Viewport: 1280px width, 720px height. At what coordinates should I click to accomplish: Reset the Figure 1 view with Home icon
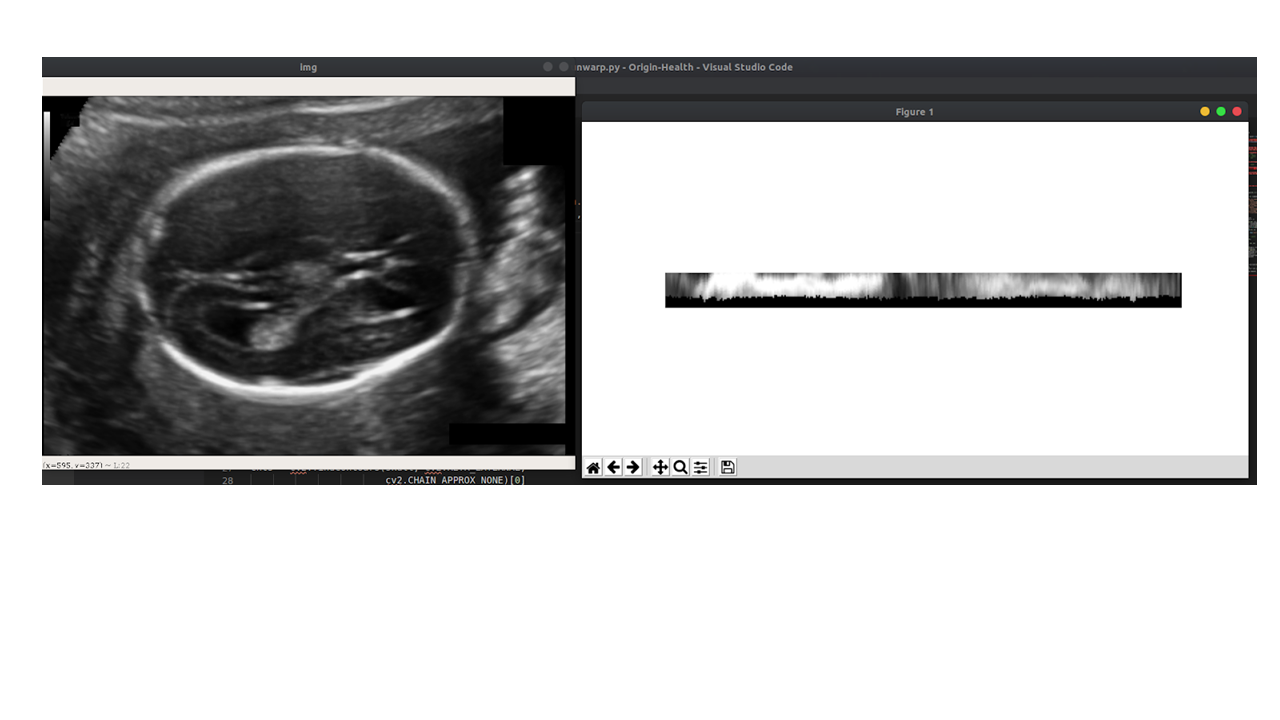tap(593, 467)
